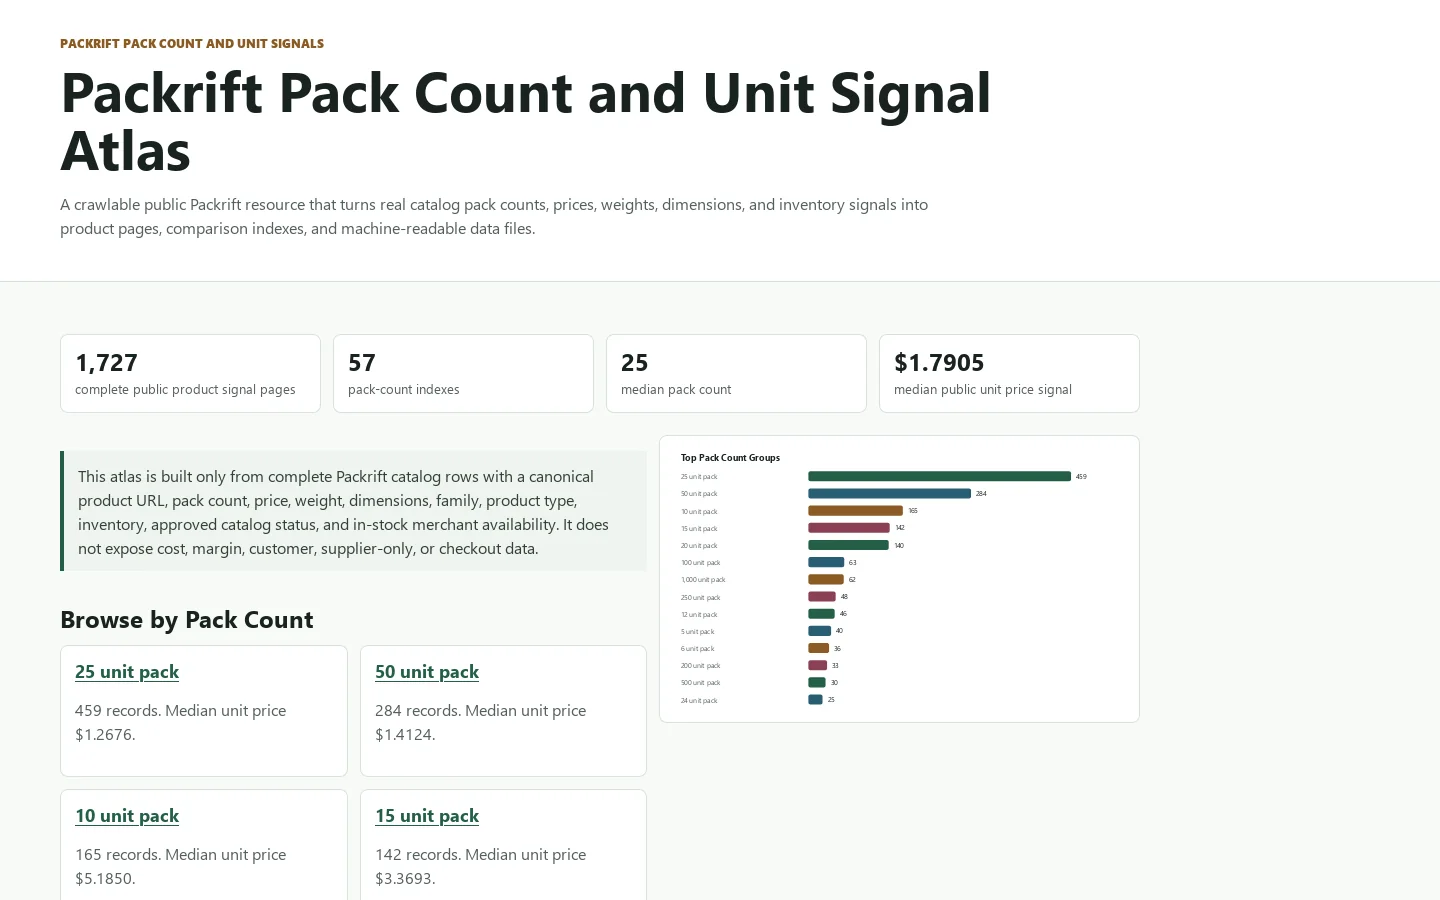The width and height of the screenshot is (1440, 900).
Task: Click the '284 records. Median unit price $1.4124.' text
Action: click(x=480, y=722)
